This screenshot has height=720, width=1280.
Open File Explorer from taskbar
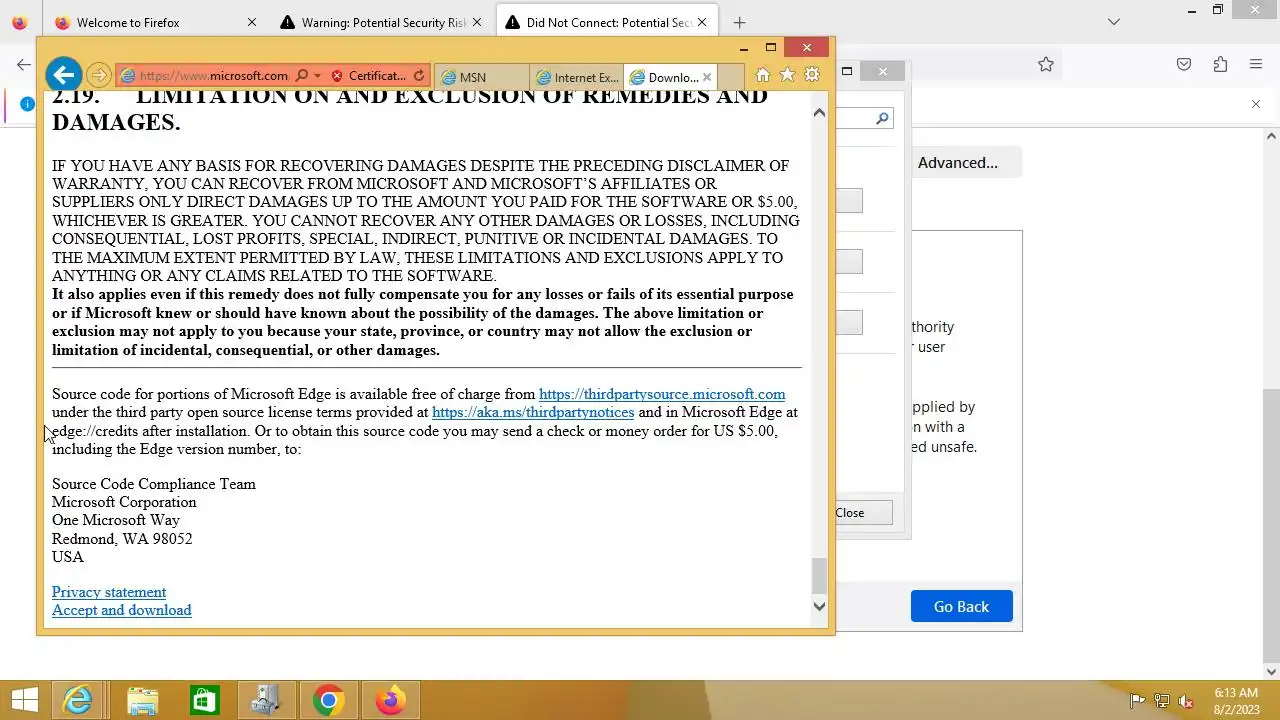[x=142, y=701]
